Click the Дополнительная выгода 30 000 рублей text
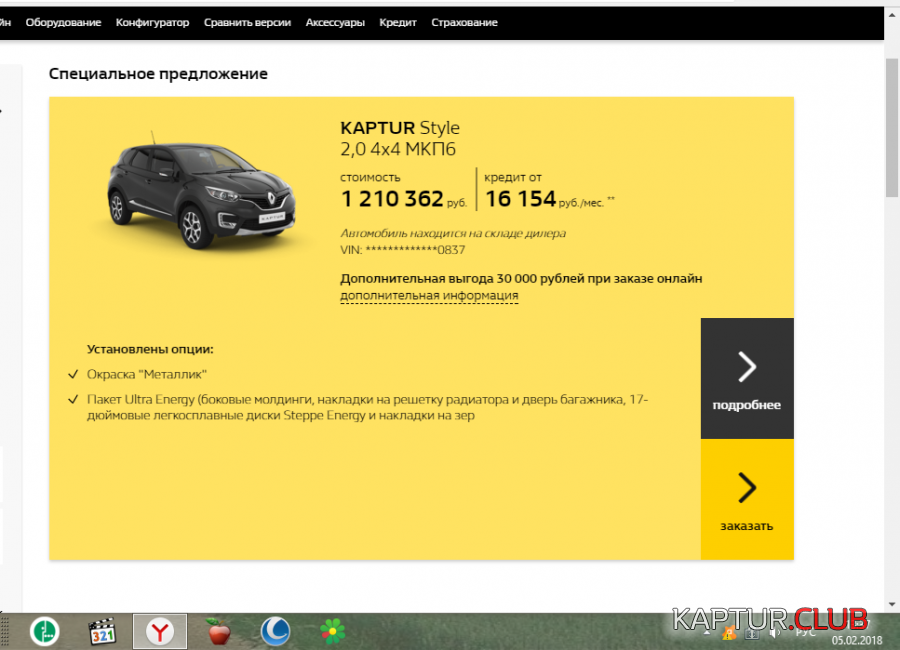Image resolution: width=900 pixels, height=650 pixels. pyautogui.click(x=521, y=278)
